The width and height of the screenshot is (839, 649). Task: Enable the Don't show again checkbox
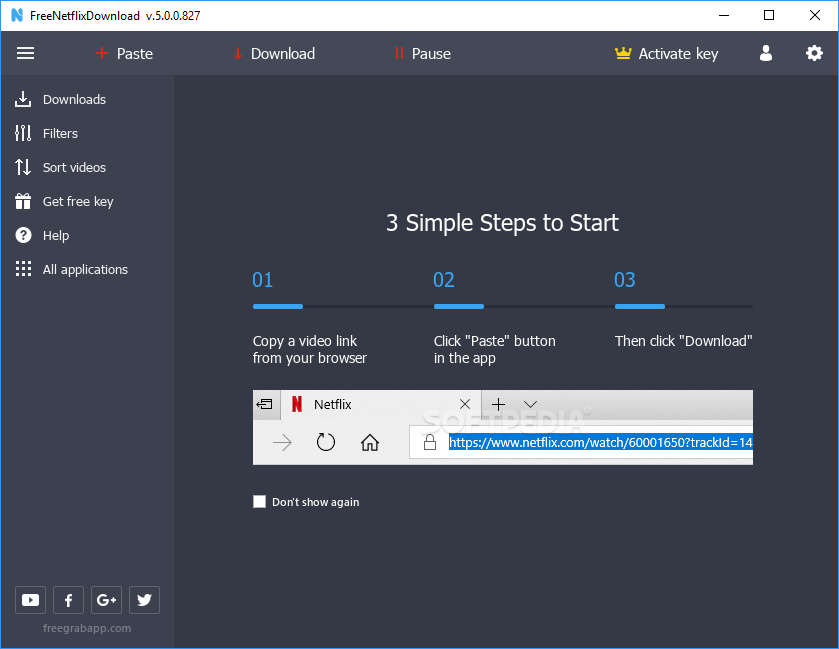259,501
